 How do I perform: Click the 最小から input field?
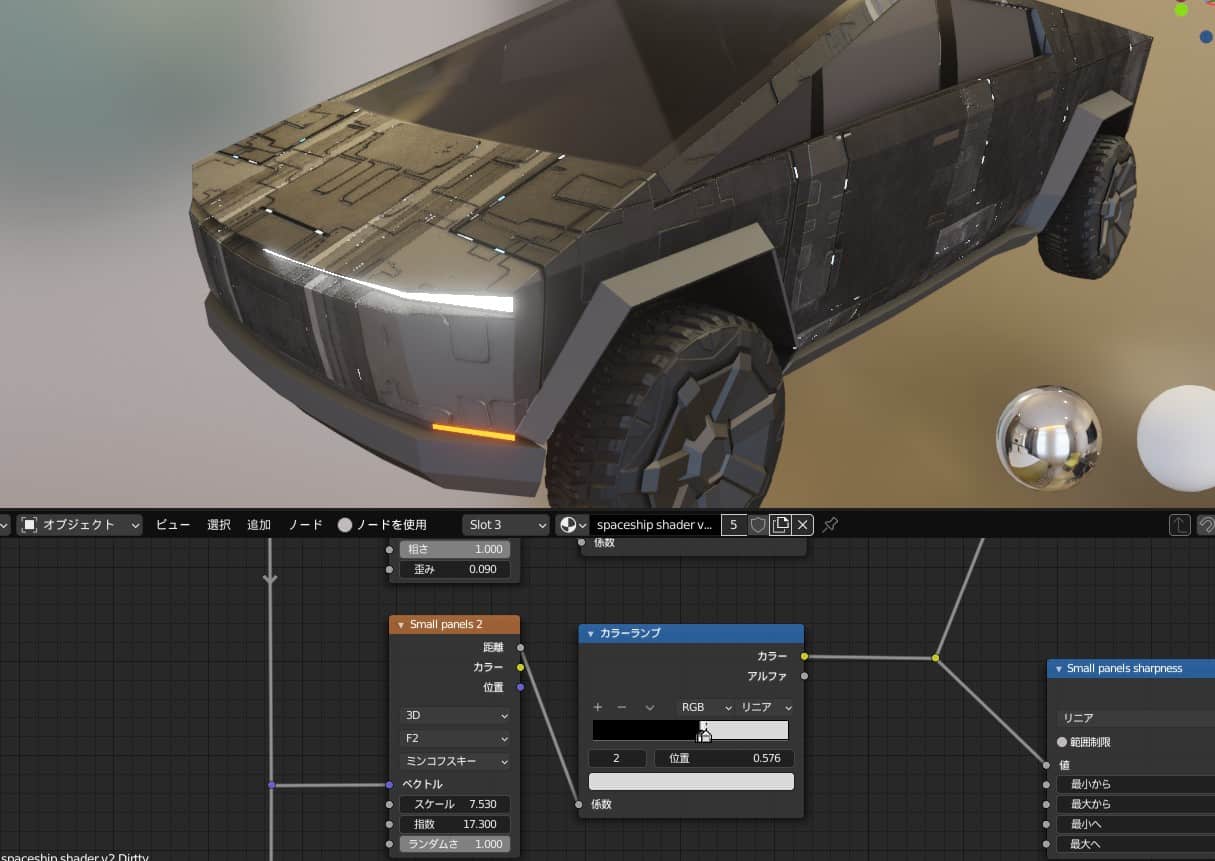click(x=1136, y=784)
